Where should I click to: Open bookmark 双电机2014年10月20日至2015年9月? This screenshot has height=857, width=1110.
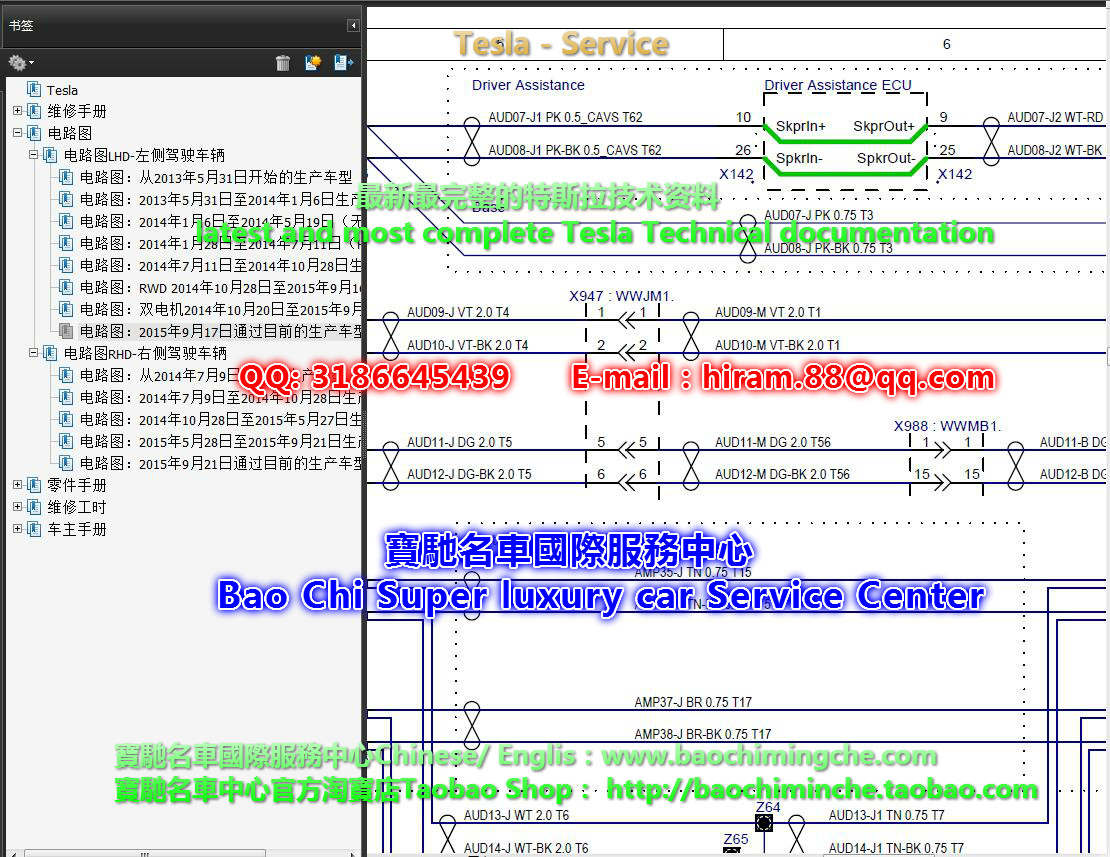click(x=220, y=309)
